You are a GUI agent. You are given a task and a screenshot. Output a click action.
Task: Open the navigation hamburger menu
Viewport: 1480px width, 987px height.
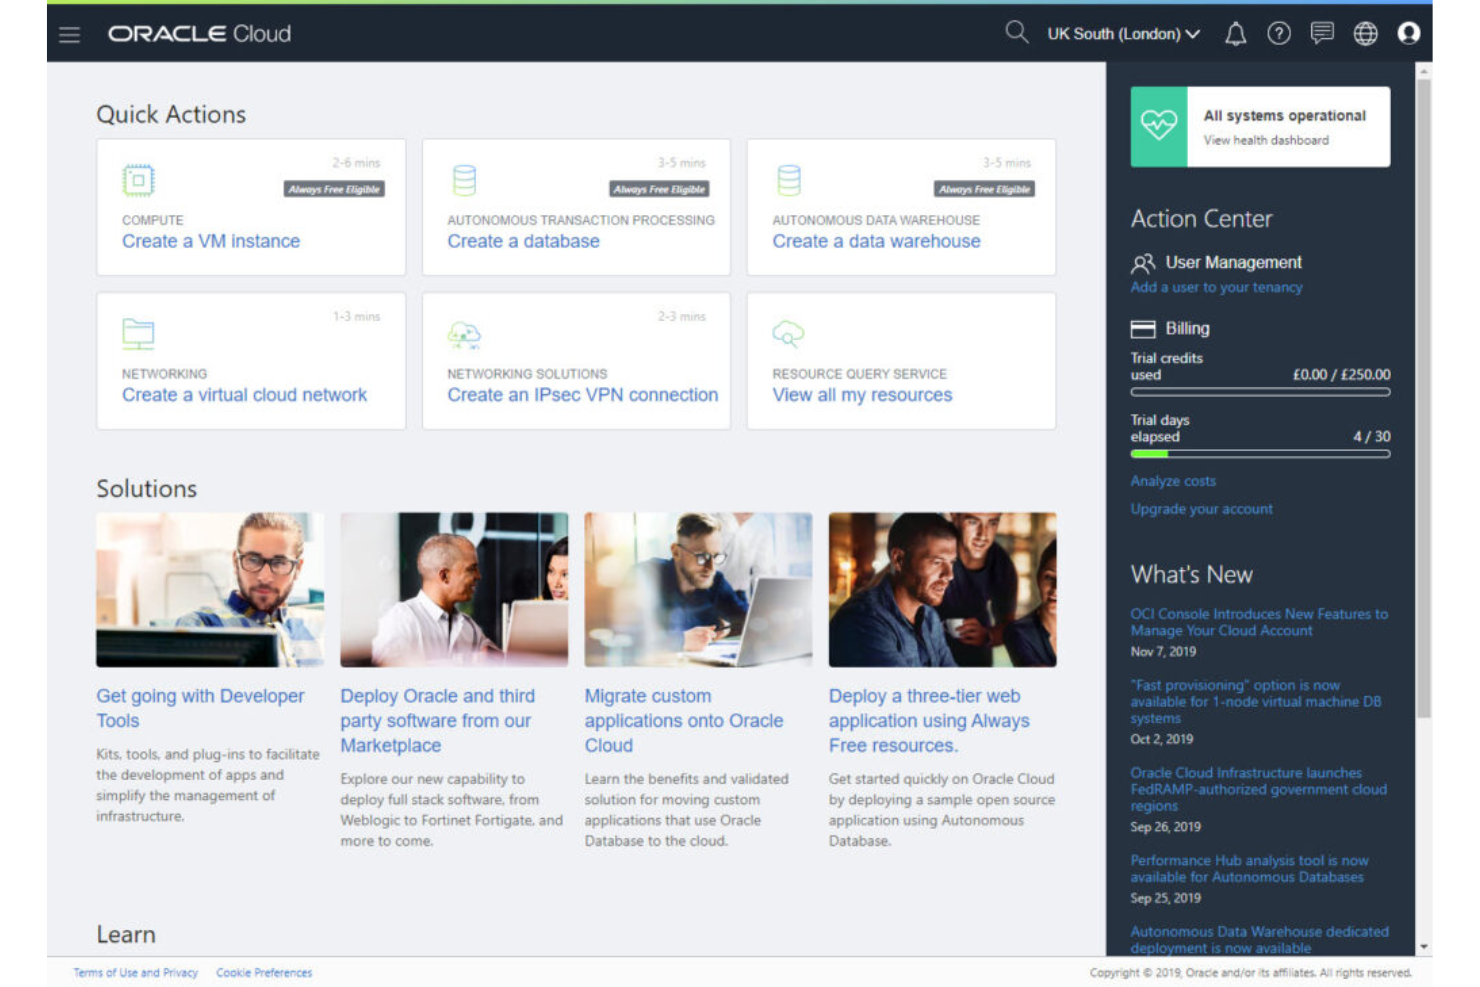click(69, 33)
